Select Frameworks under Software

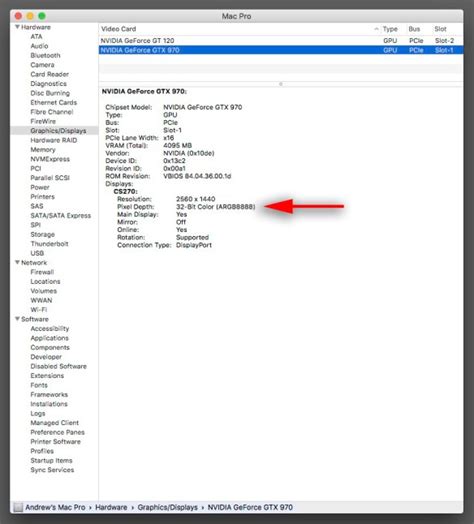click(49, 394)
